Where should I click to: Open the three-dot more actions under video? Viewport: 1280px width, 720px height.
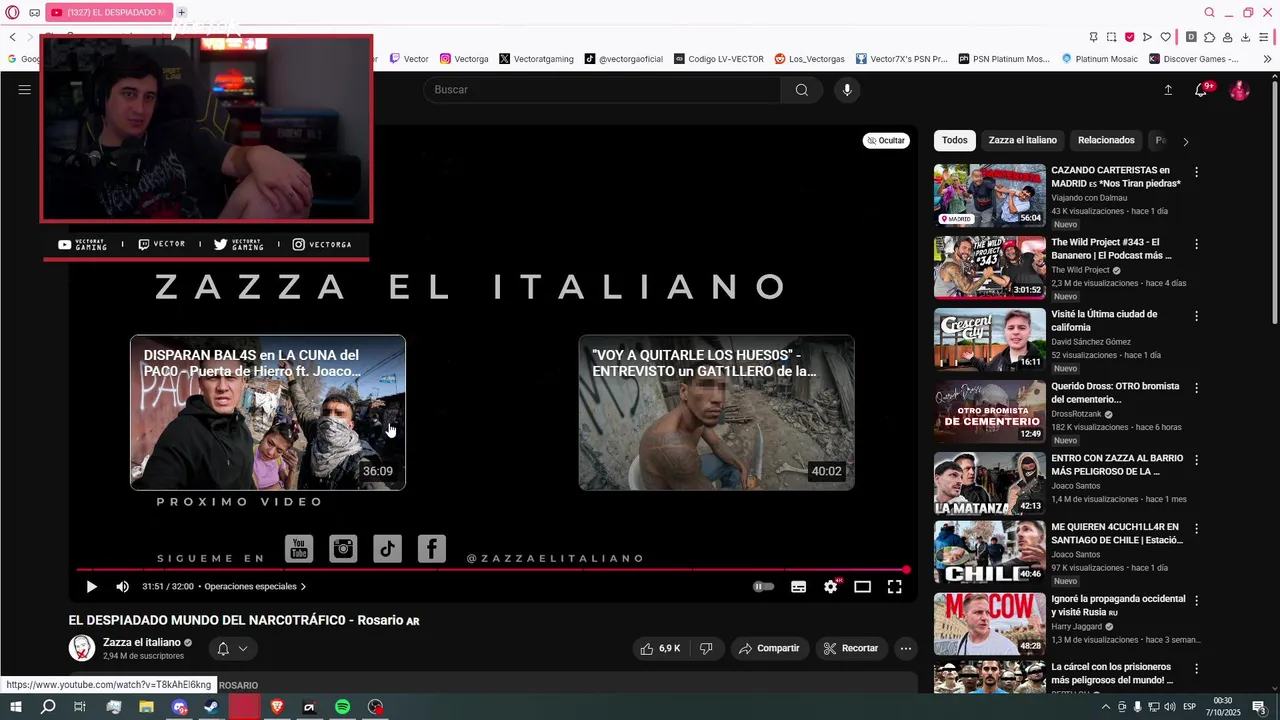point(905,648)
